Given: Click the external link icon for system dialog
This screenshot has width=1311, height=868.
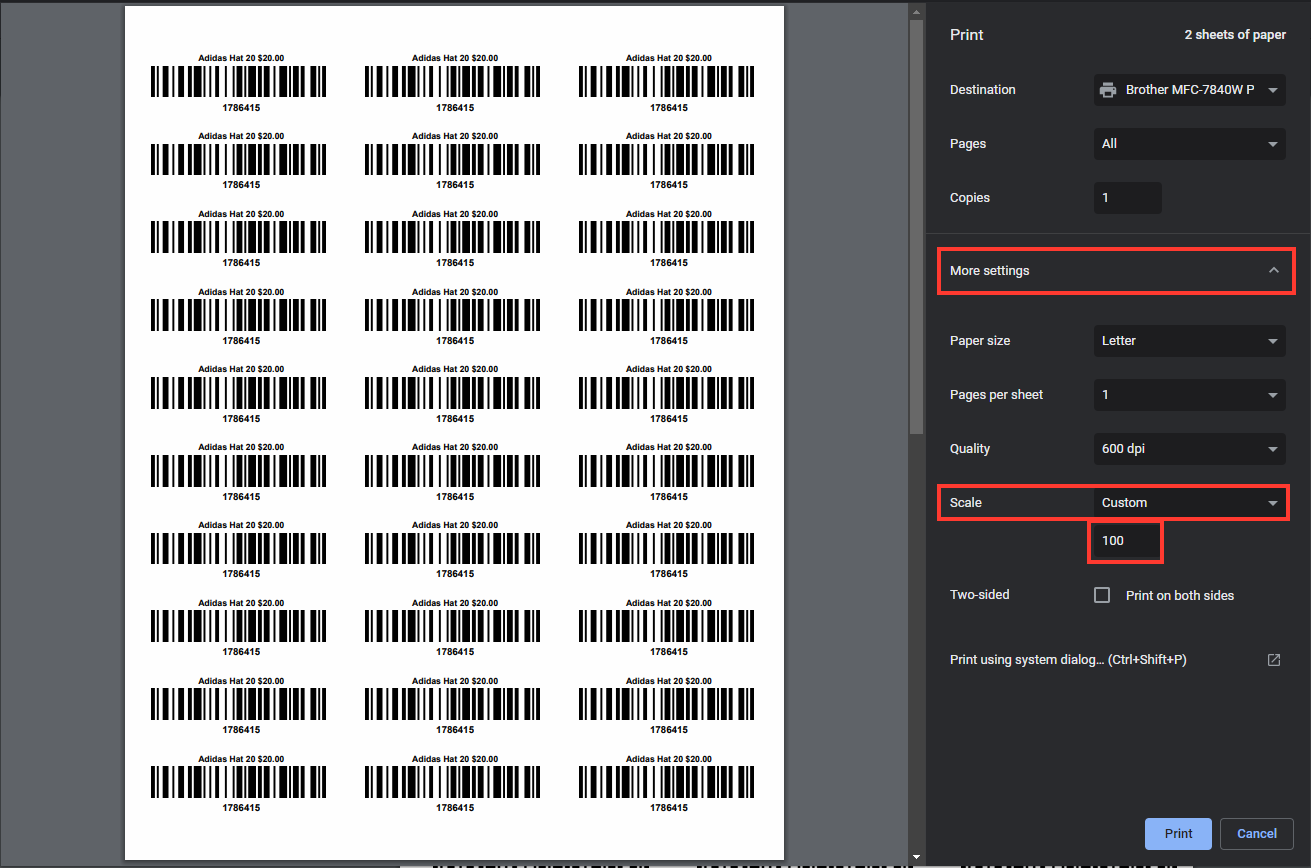Looking at the screenshot, I should coord(1273,659).
